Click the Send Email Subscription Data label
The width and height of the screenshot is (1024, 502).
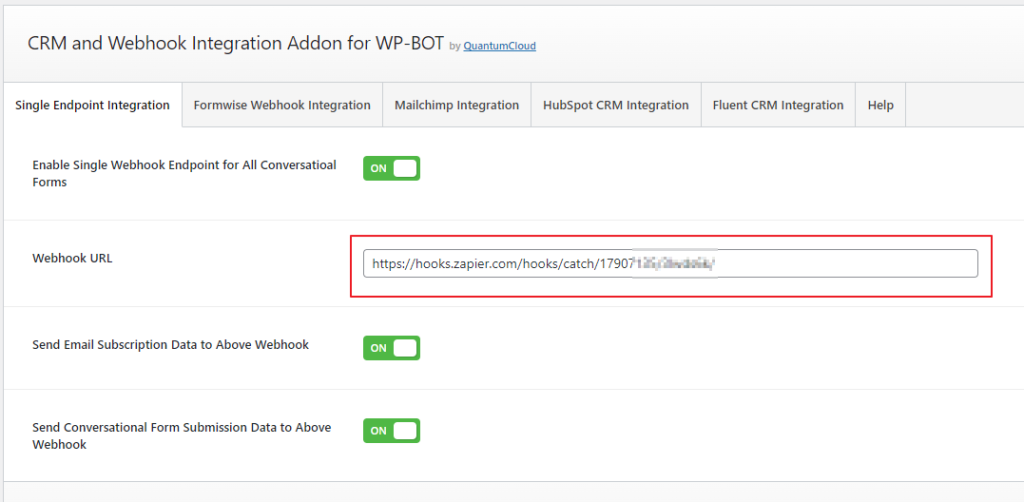point(170,345)
